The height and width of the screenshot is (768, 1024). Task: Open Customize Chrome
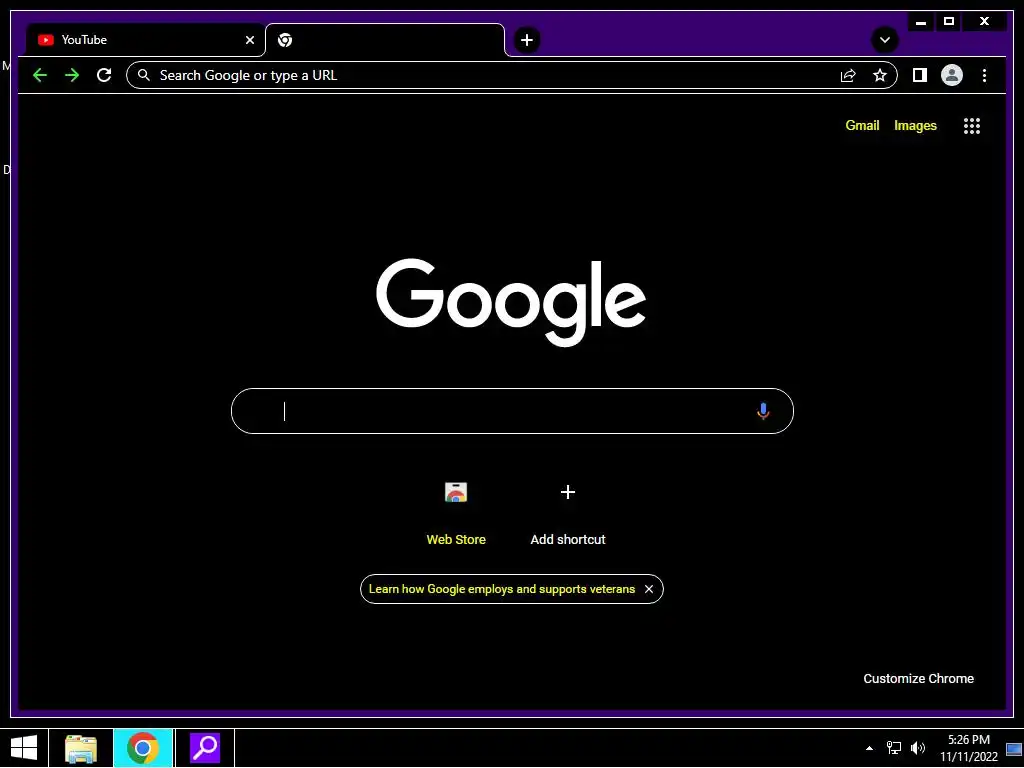click(x=918, y=679)
